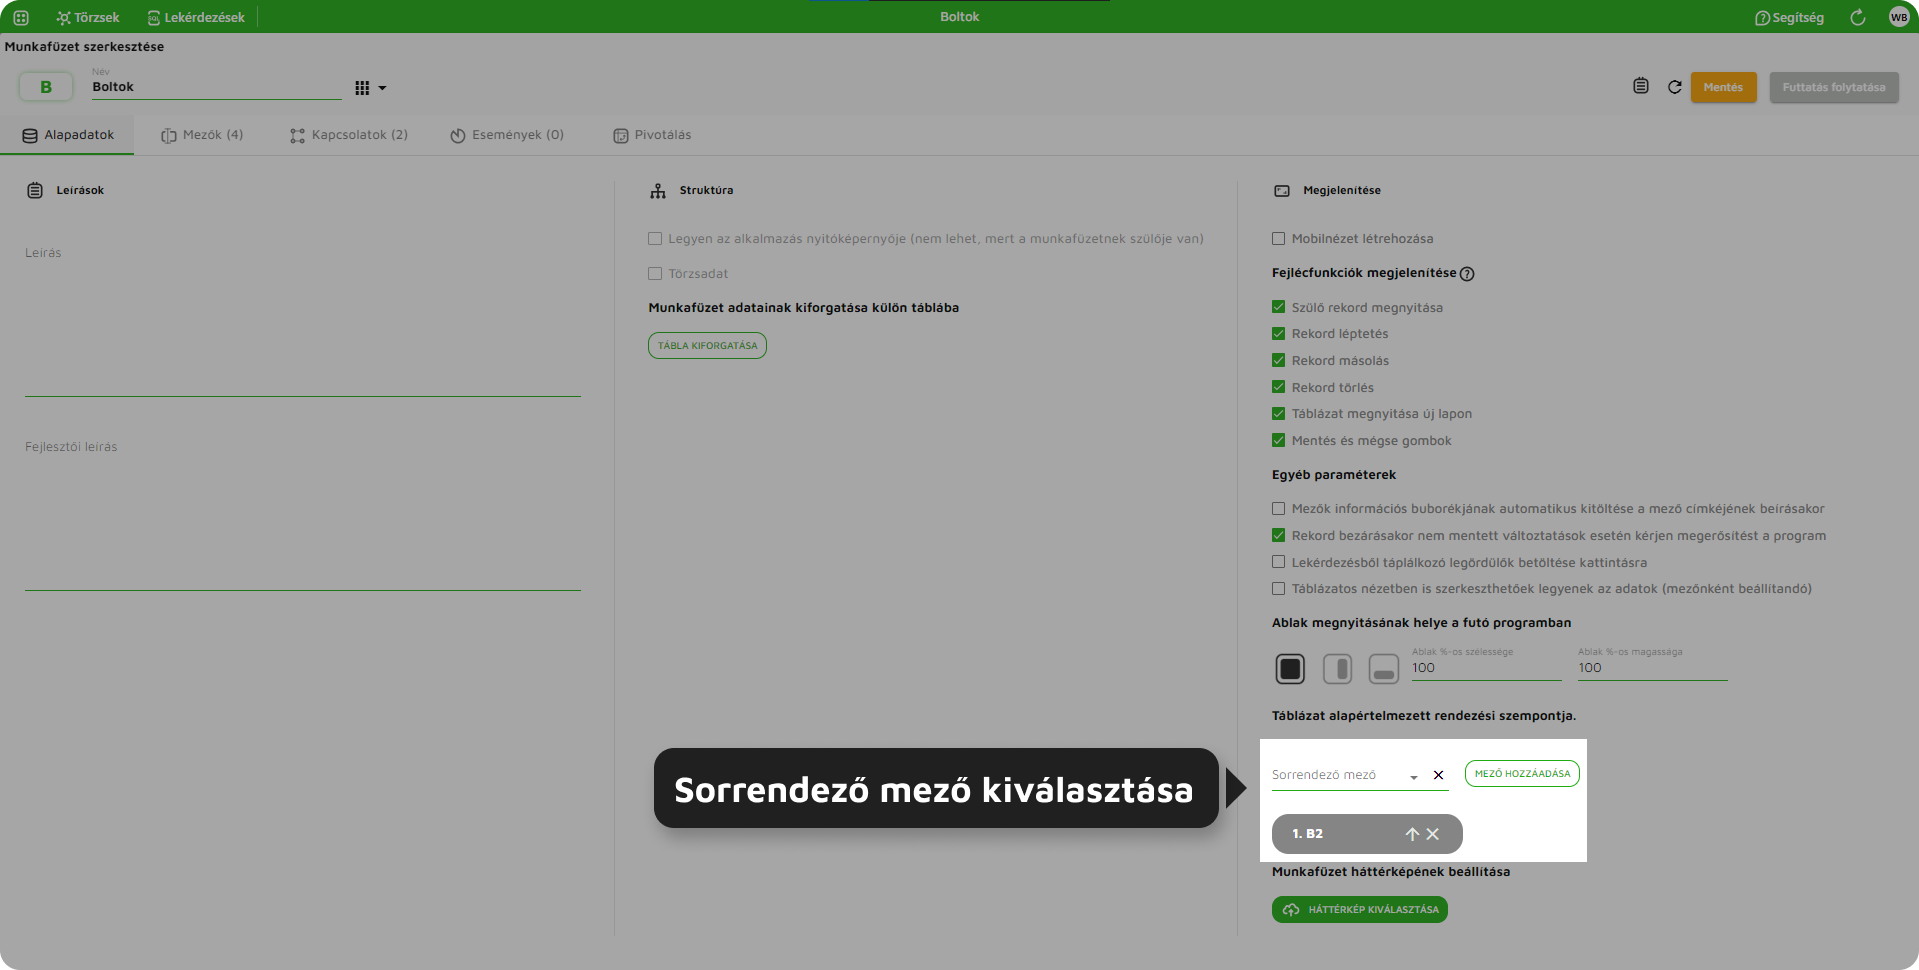Viewport: 1919px width, 970px height.
Task: Select the bottom panel layout icon
Action: [x=1384, y=669]
